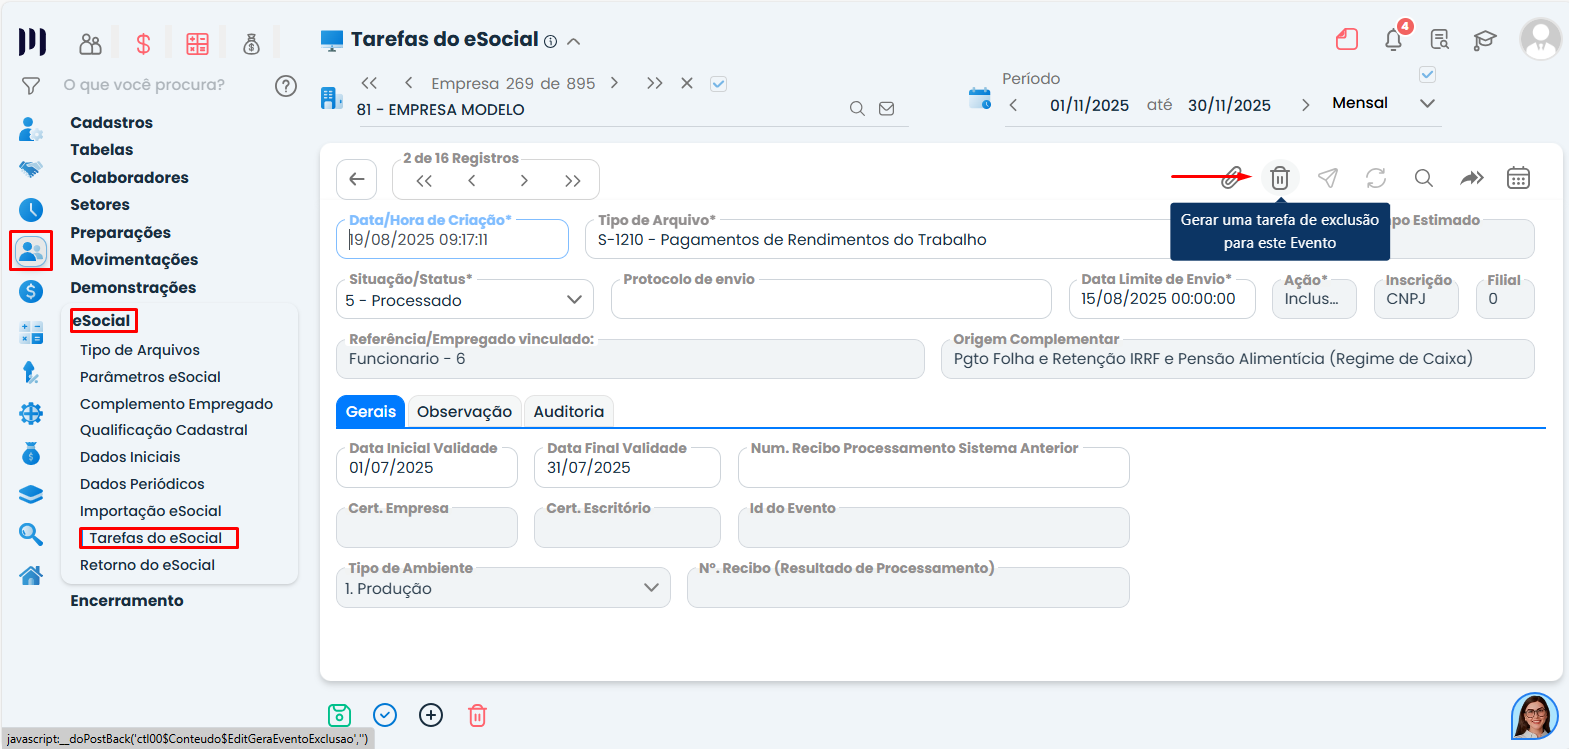Image resolution: width=1569 pixels, height=749 pixels.
Task: Click the back arrow button in record panel
Action: click(357, 180)
